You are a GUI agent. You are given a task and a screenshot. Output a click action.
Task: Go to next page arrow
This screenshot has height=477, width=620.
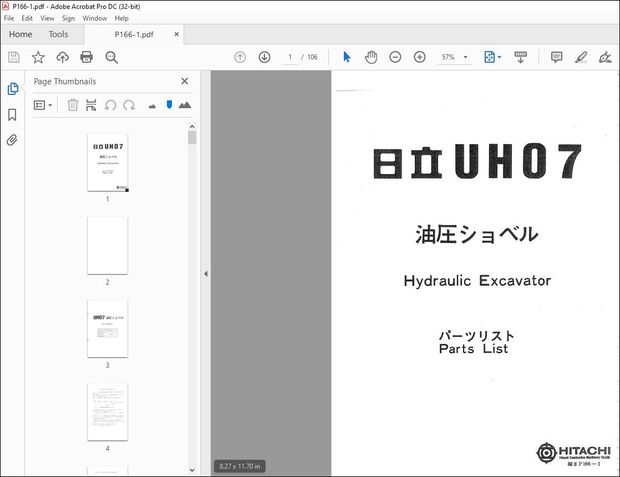tap(264, 57)
